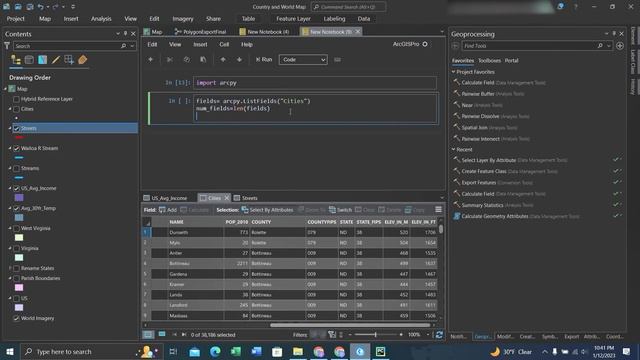Click the US_Avg_Income purple symbol swatch
Viewport: 640px width, 360px height.
19,198
